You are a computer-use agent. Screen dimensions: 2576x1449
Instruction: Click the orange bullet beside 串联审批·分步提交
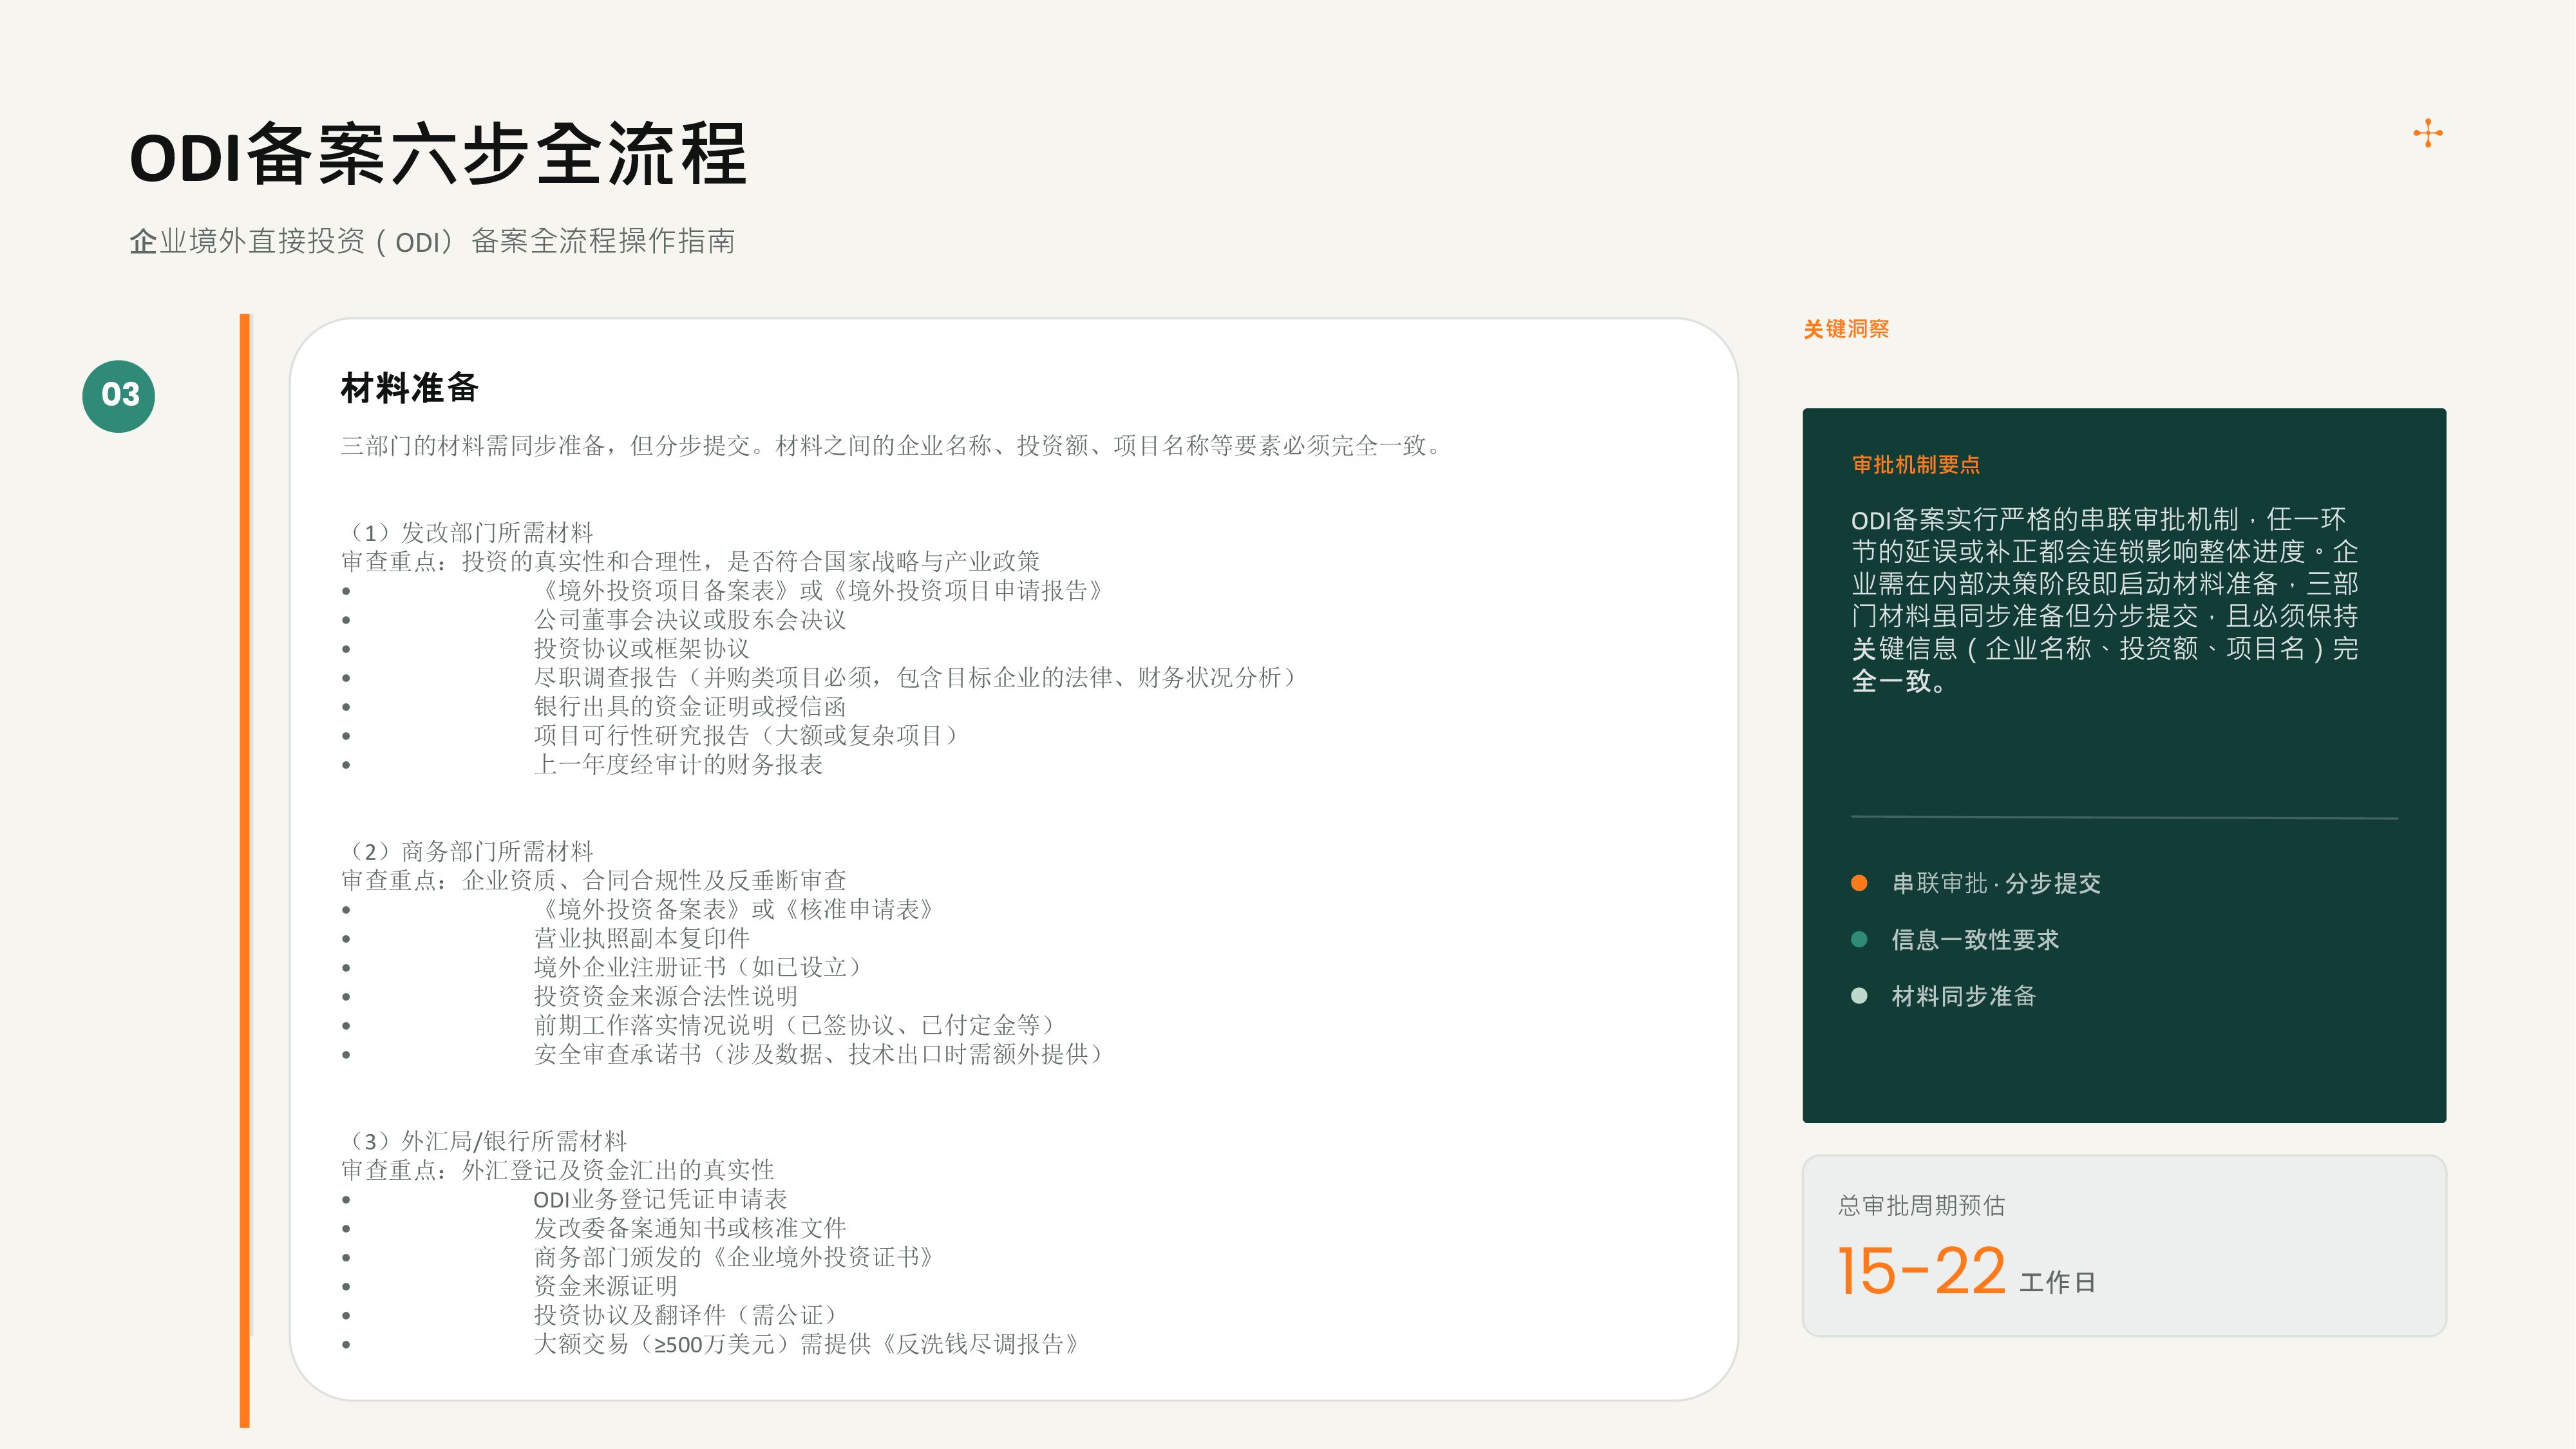(x=1859, y=883)
